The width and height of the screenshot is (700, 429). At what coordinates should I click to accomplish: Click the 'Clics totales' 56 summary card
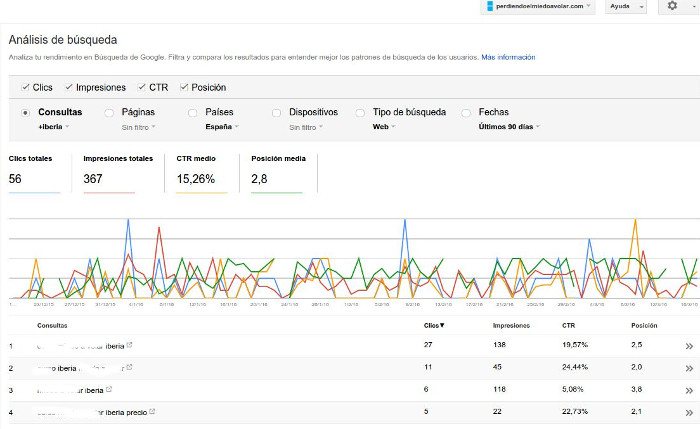point(34,174)
